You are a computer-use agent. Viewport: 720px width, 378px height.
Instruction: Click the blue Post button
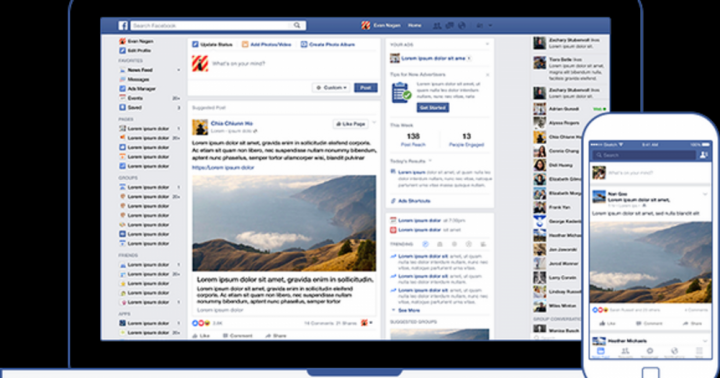[366, 87]
